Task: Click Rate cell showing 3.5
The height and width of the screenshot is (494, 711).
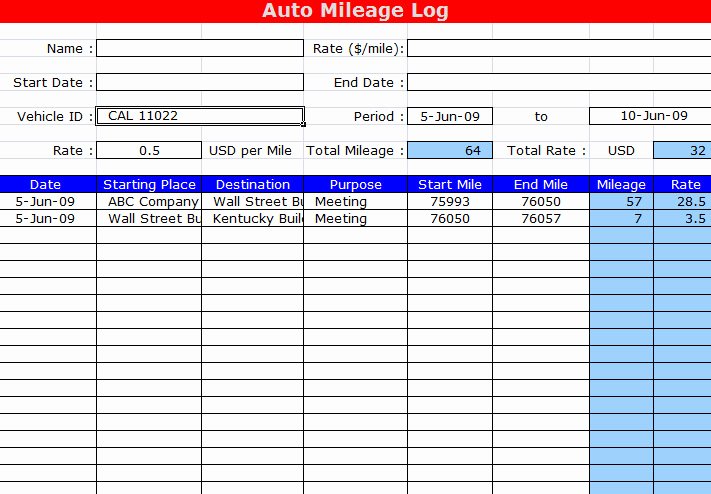Action: click(682, 218)
